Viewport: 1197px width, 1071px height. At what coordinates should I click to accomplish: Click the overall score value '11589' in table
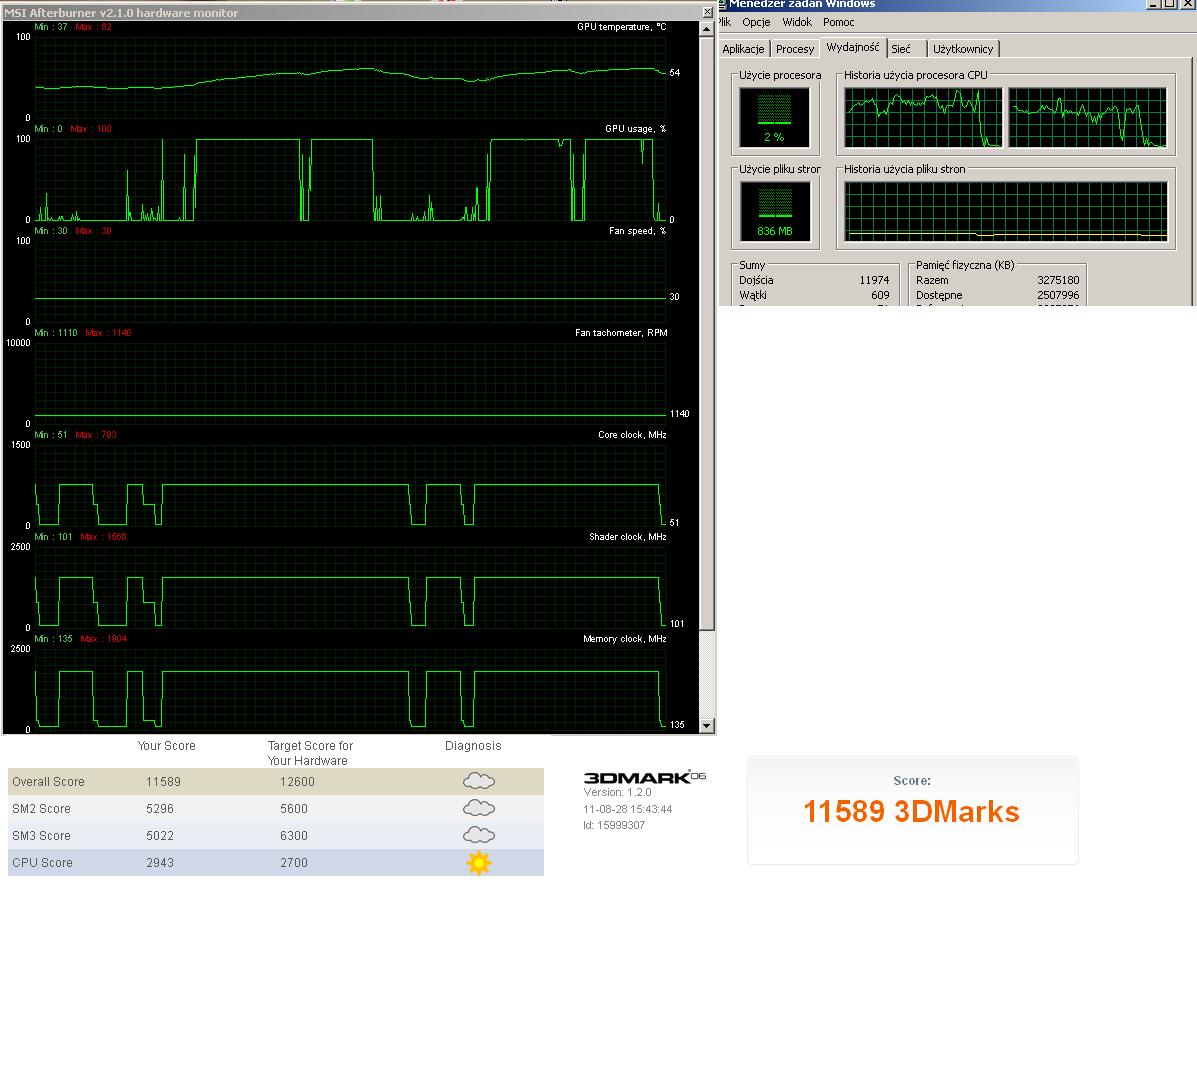tap(163, 782)
